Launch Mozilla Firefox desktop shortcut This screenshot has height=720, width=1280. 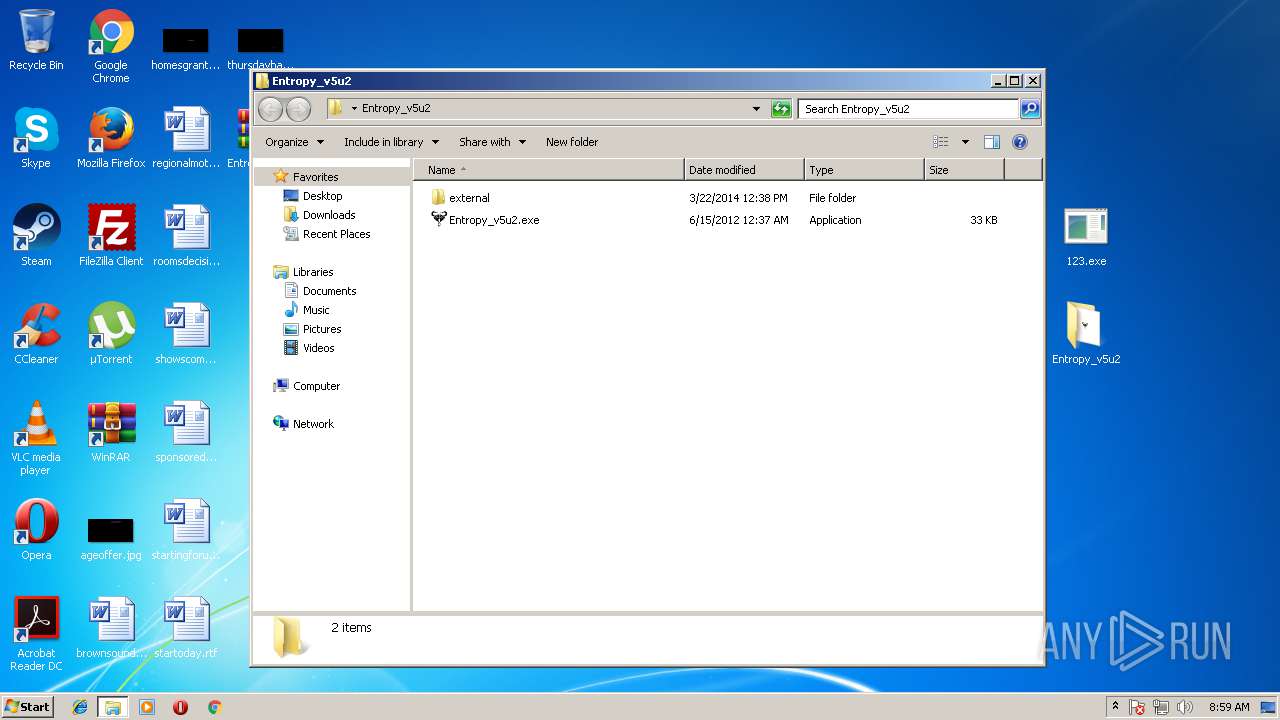click(111, 138)
